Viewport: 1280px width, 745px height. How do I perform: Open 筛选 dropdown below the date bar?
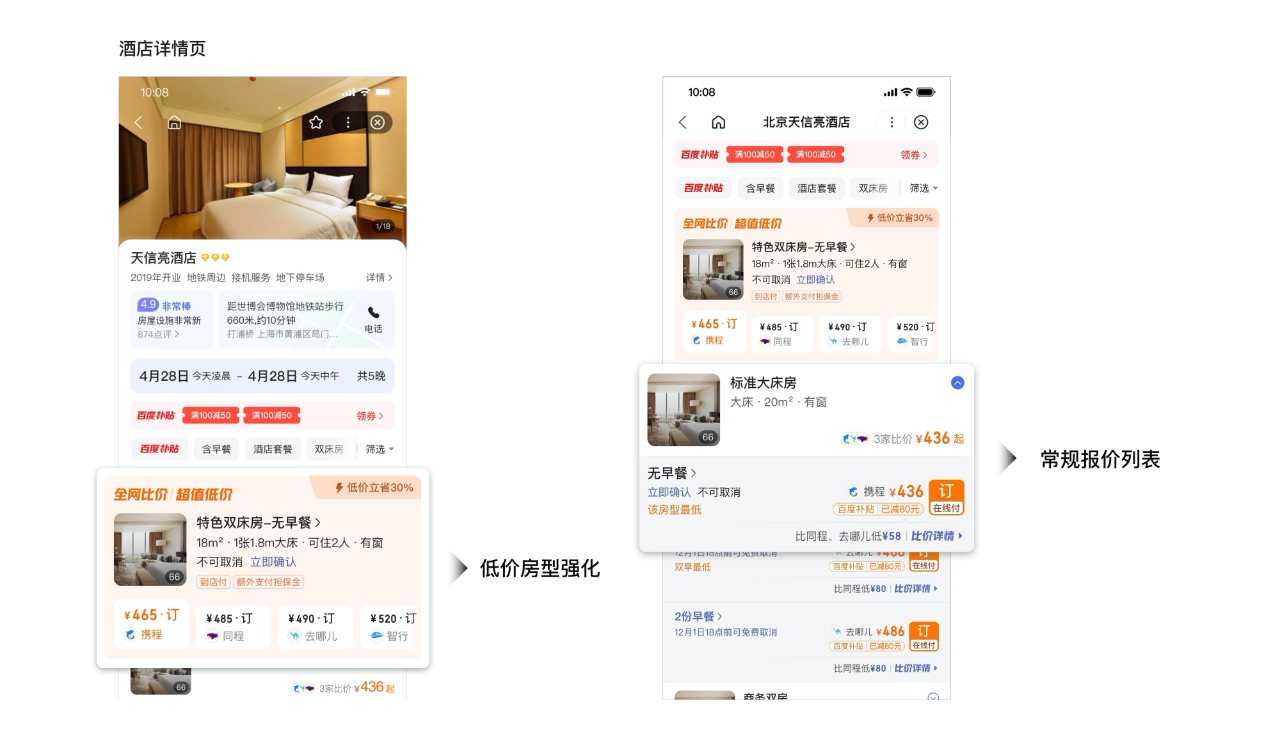(380, 449)
